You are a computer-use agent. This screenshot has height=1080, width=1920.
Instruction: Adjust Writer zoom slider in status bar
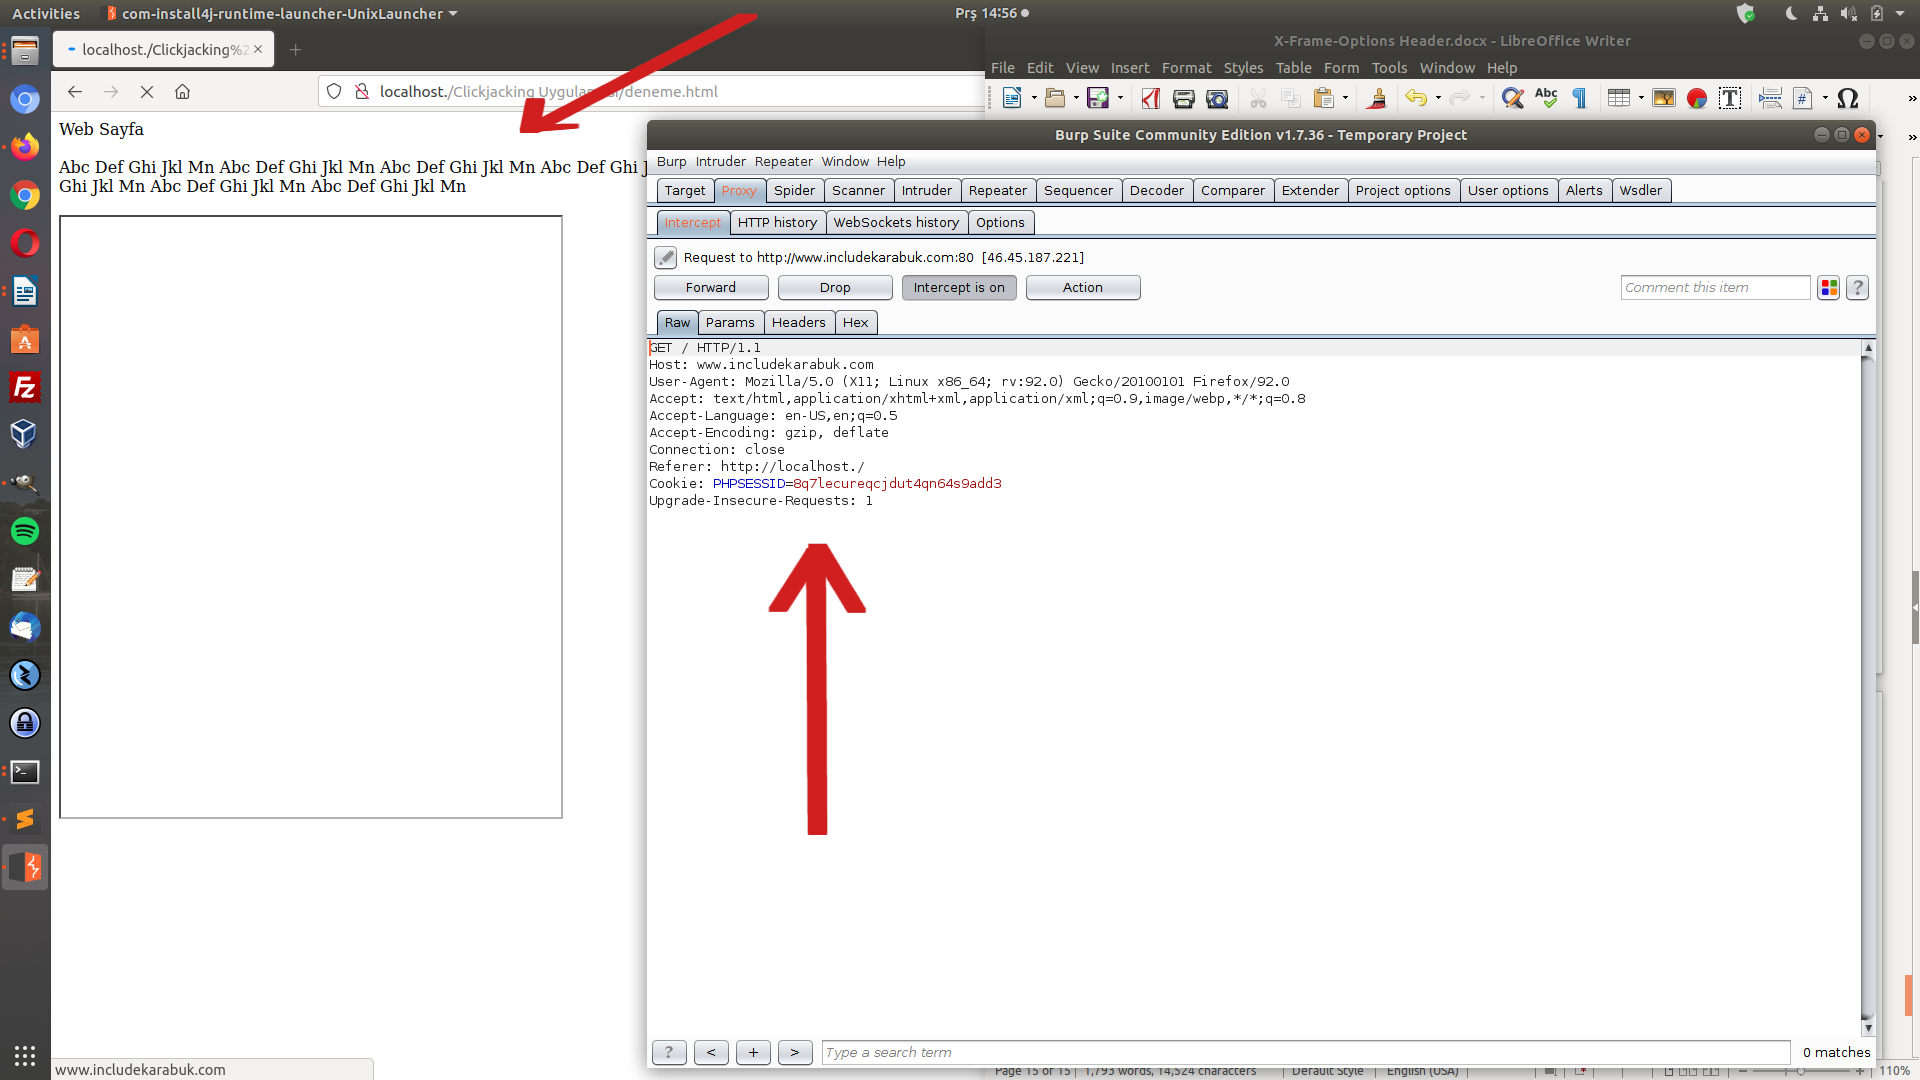click(x=1801, y=1071)
